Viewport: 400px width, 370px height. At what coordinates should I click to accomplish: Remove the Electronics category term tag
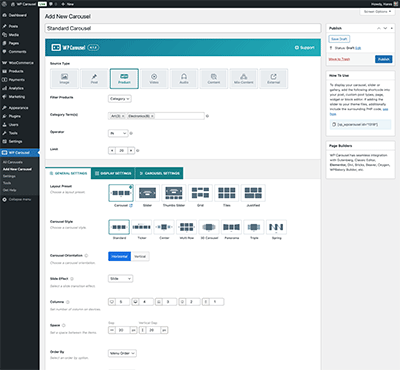(152, 116)
